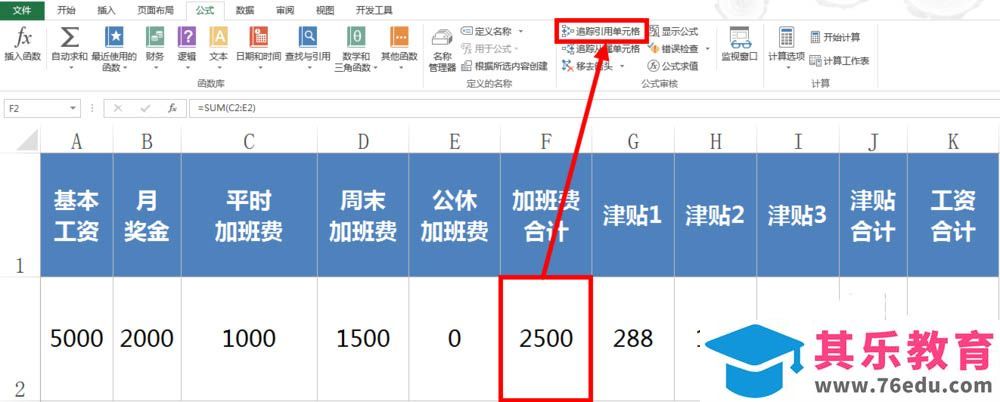This screenshot has height=402, width=1000.
Task: Select column F header
Action: point(546,140)
